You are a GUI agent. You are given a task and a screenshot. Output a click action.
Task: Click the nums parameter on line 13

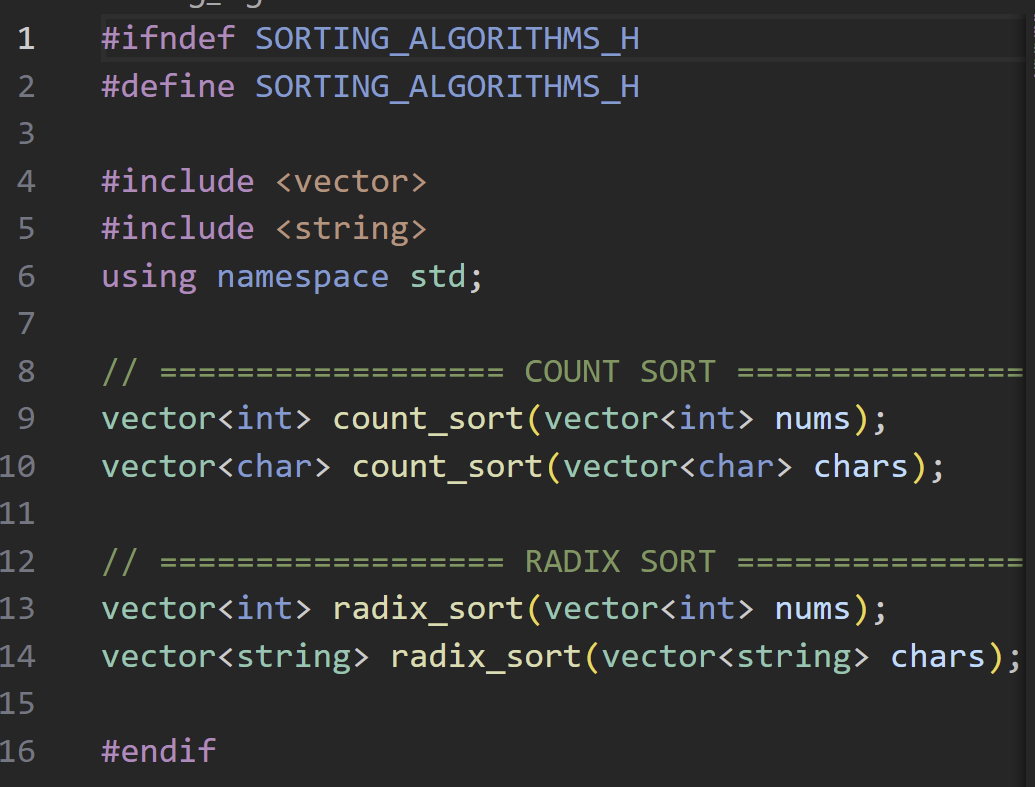(813, 608)
